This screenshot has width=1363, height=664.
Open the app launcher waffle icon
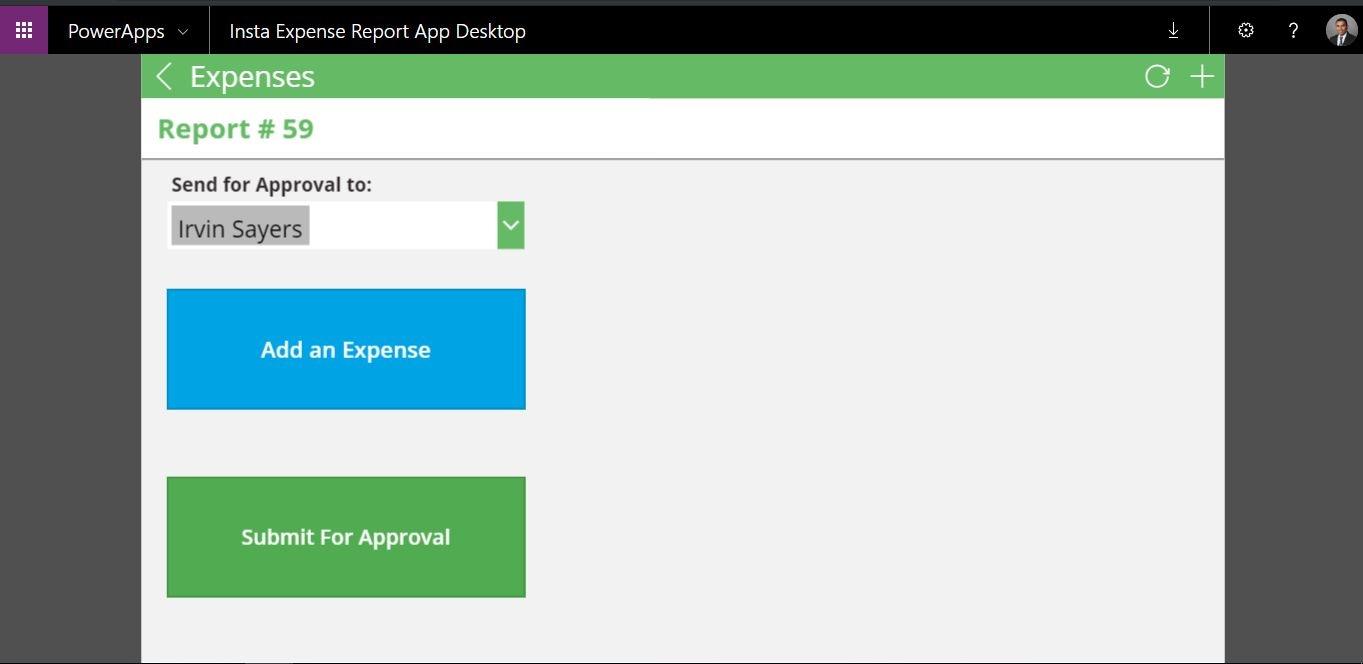(x=24, y=30)
